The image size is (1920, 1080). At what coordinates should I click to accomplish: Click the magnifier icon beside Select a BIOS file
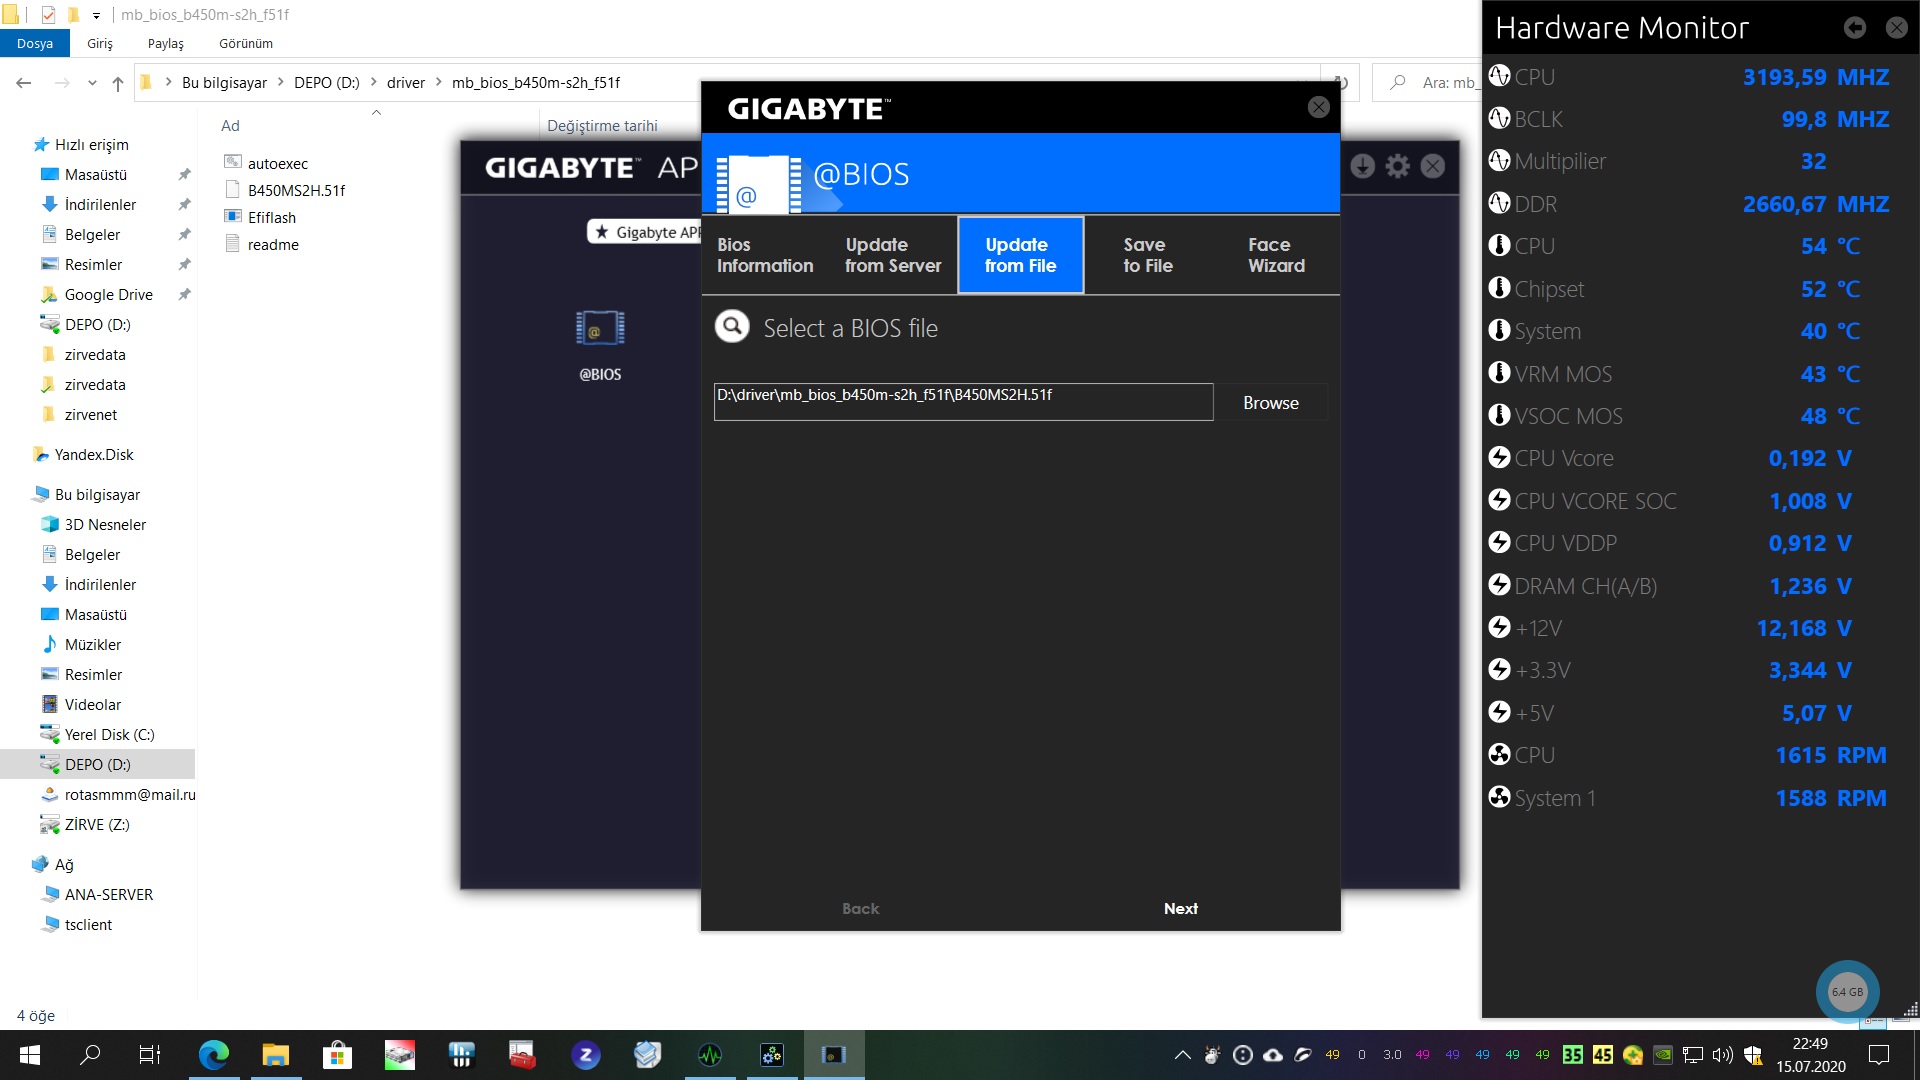tap(732, 326)
